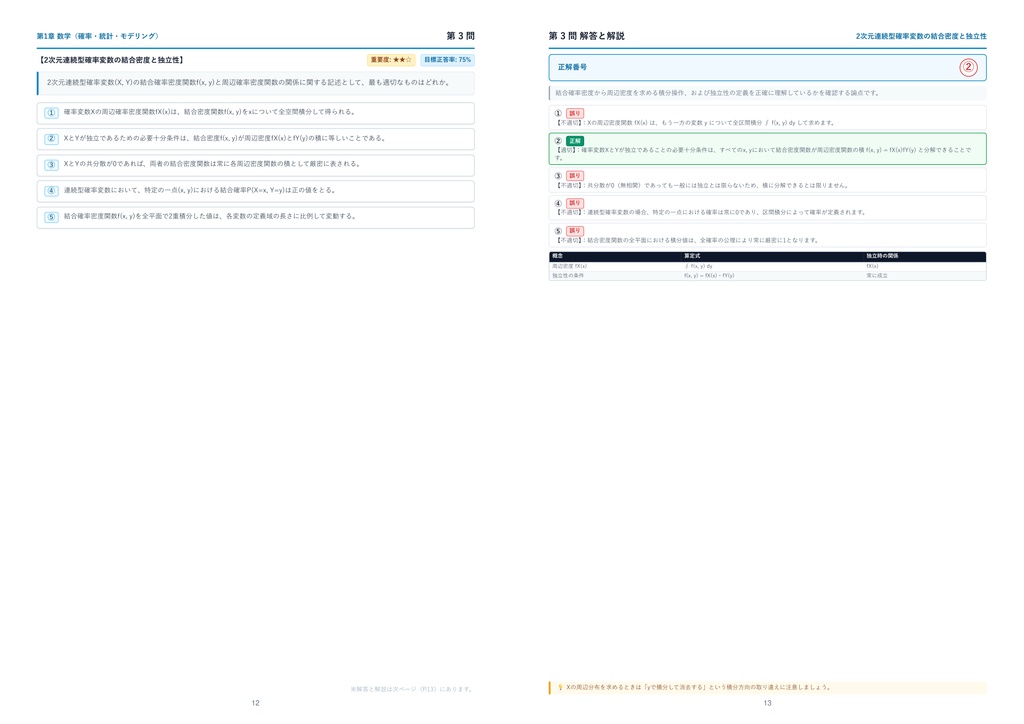Click the option text starting 確率変数Xの周辺確率密度関数
1024x724 pixels.
pos(210,112)
